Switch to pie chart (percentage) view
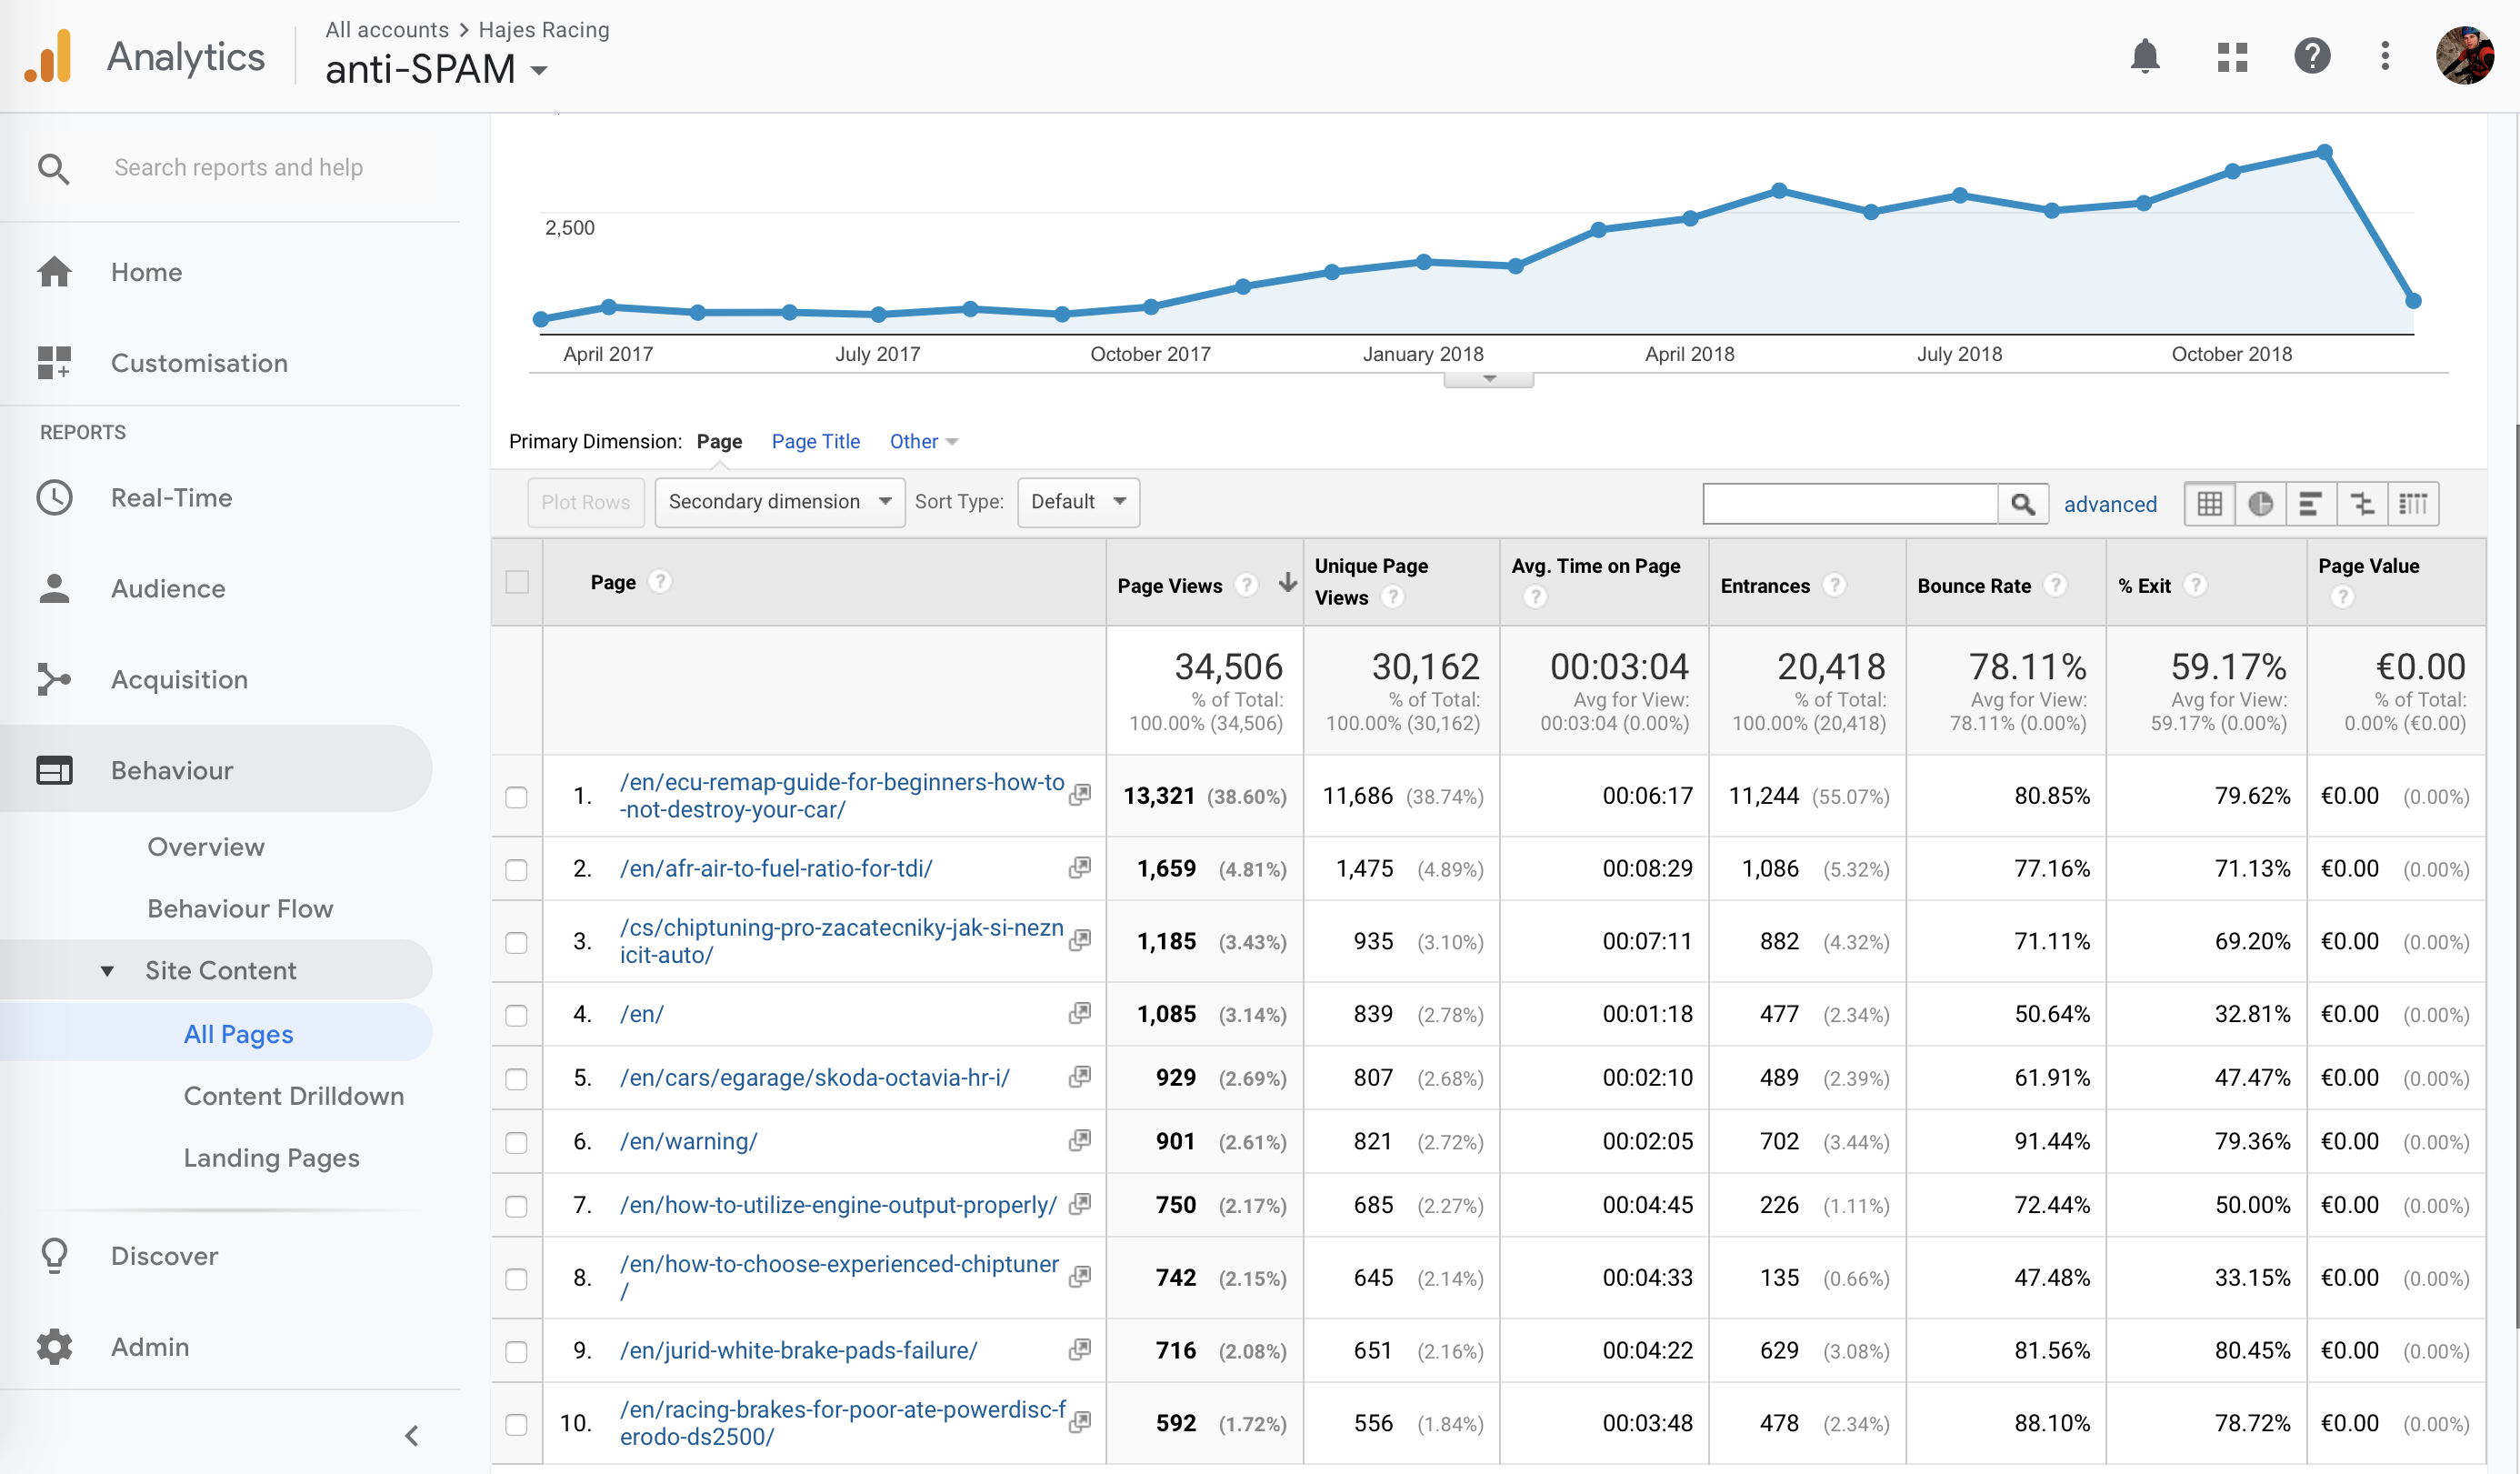The image size is (2520, 1474). coord(2260,503)
